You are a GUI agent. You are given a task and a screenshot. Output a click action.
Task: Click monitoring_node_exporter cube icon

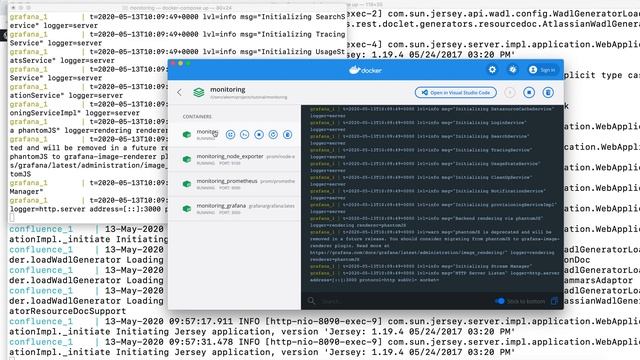click(x=187, y=159)
